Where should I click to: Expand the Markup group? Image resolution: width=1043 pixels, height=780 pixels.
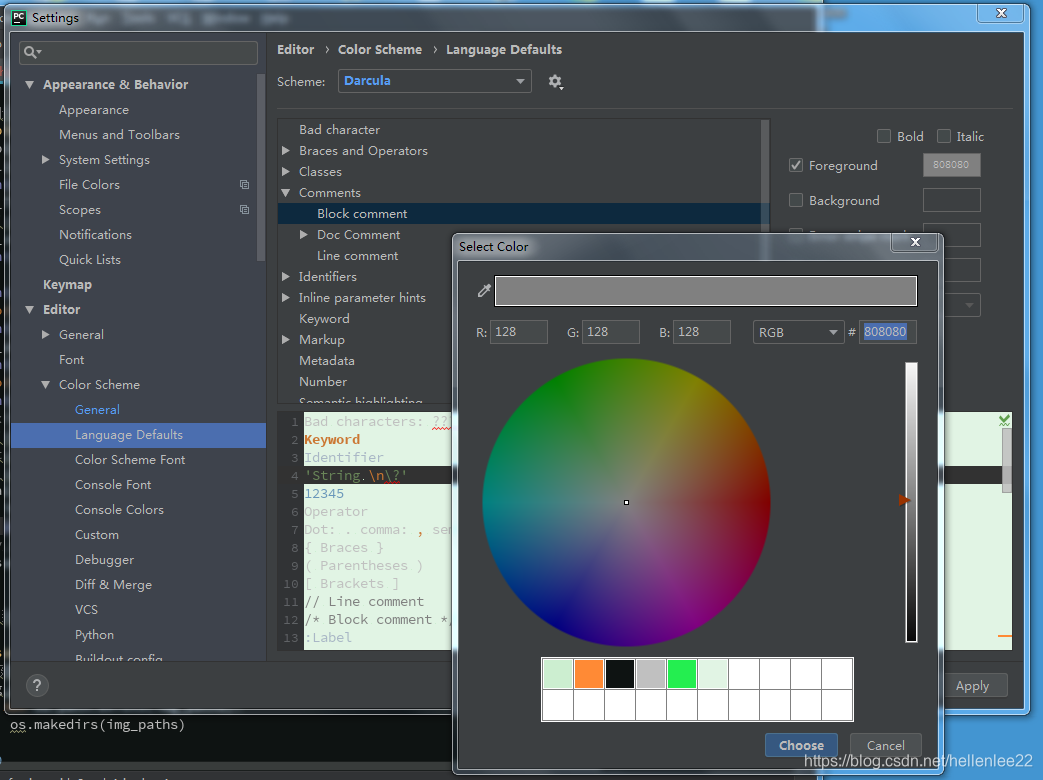[286, 339]
